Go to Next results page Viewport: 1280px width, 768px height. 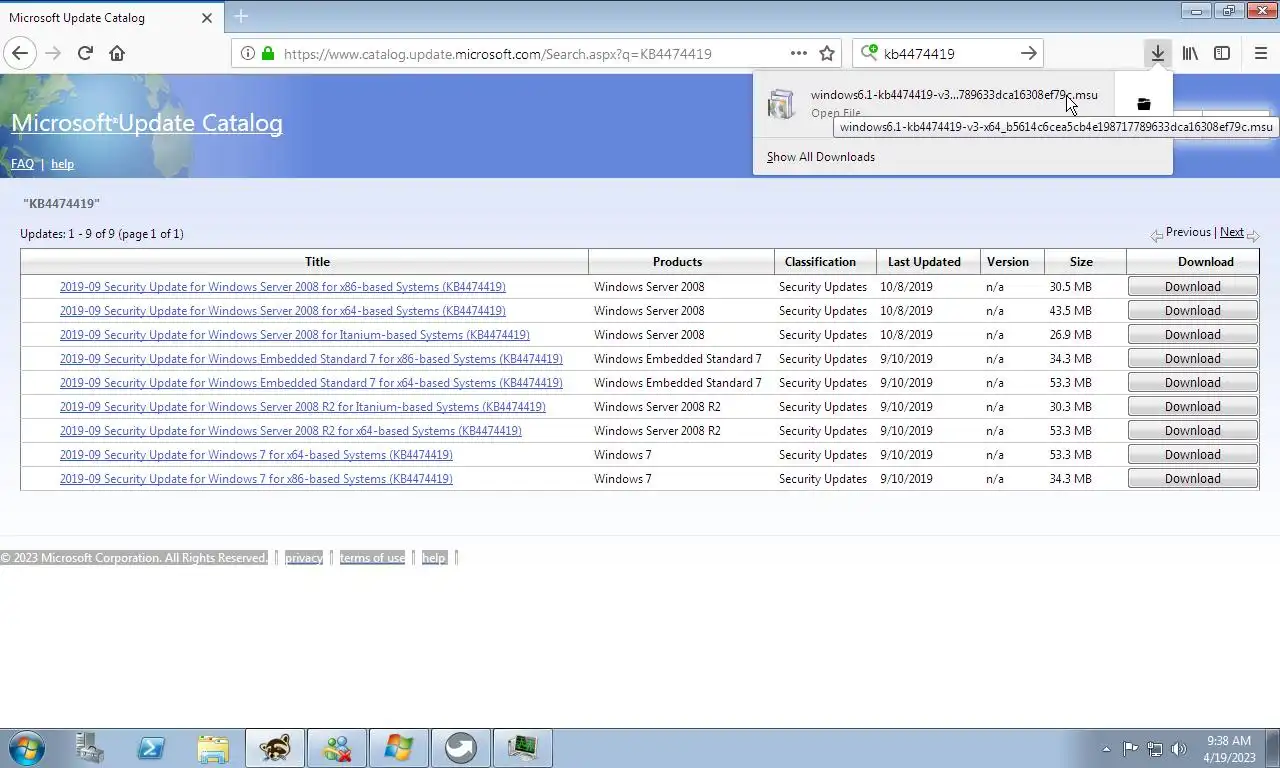click(1232, 232)
